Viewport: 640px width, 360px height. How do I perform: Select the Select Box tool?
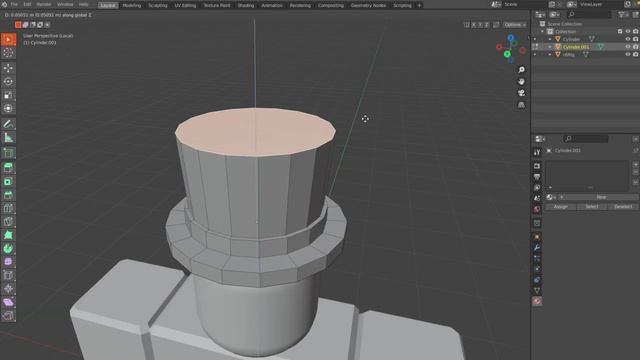click(8, 40)
